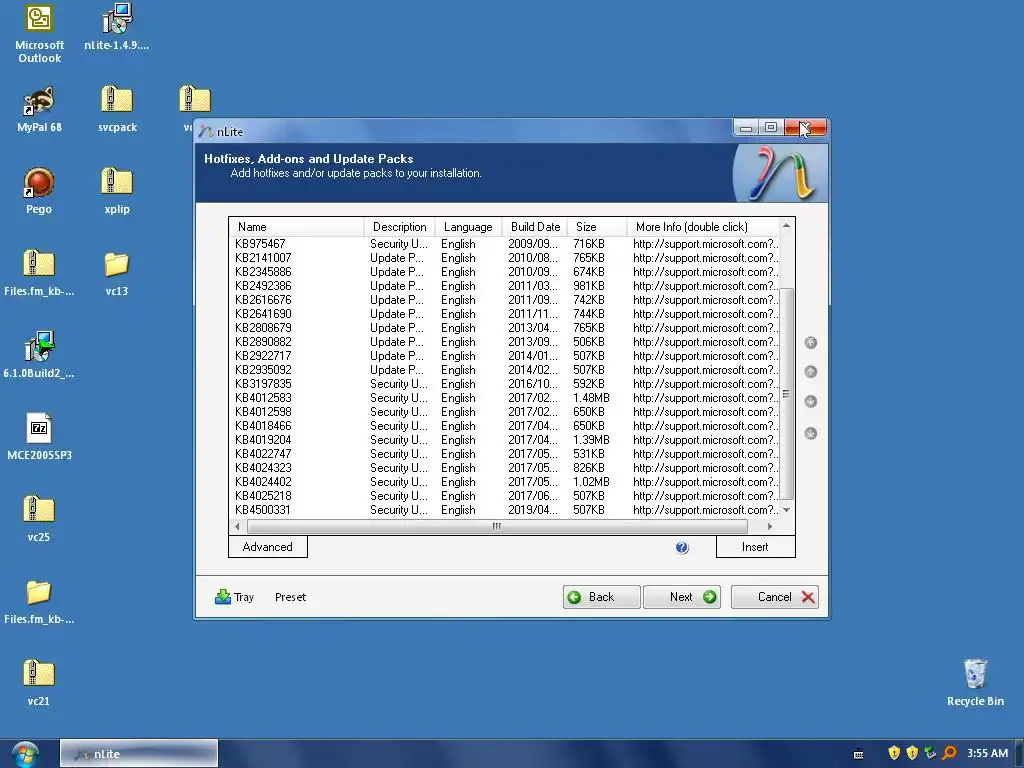Sort list by Description column header
Image resolution: width=1024 pixels, height=768 pixels.
(399, 227)
